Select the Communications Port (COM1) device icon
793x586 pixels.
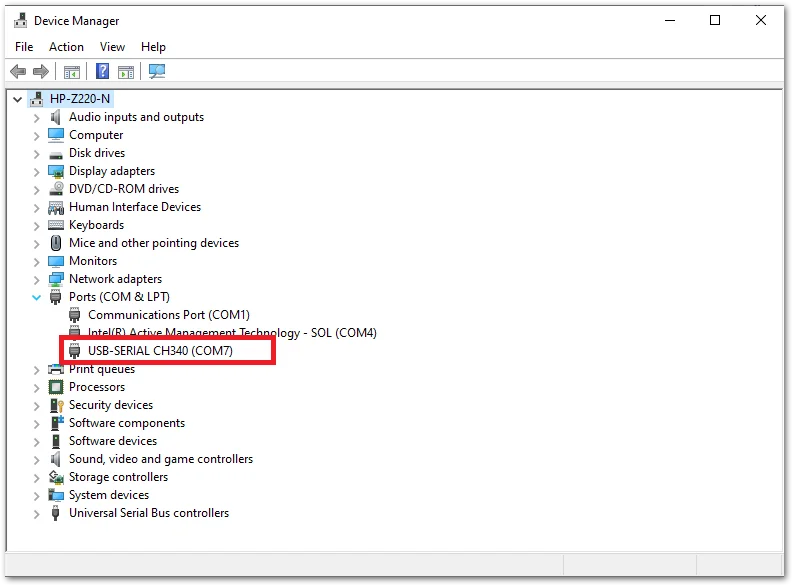coord(75,315)
